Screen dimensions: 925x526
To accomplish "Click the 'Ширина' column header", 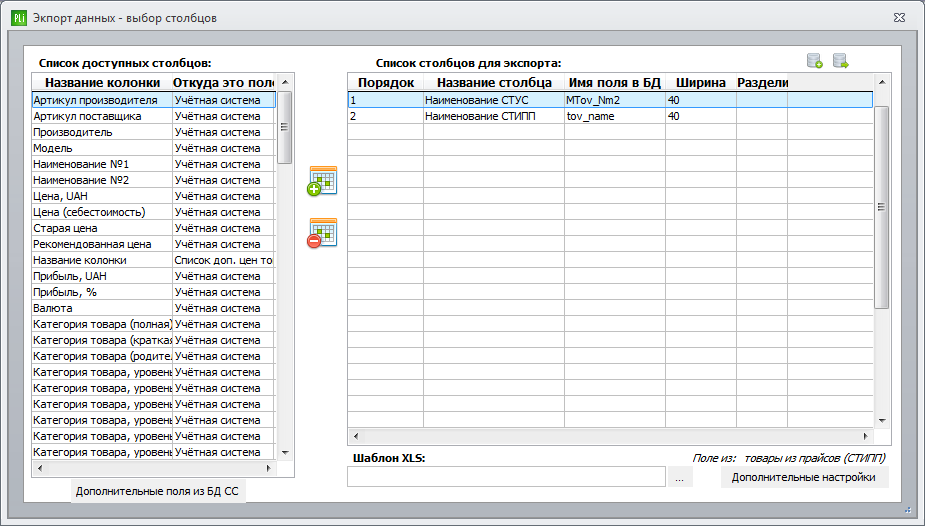I will (701, 83).
